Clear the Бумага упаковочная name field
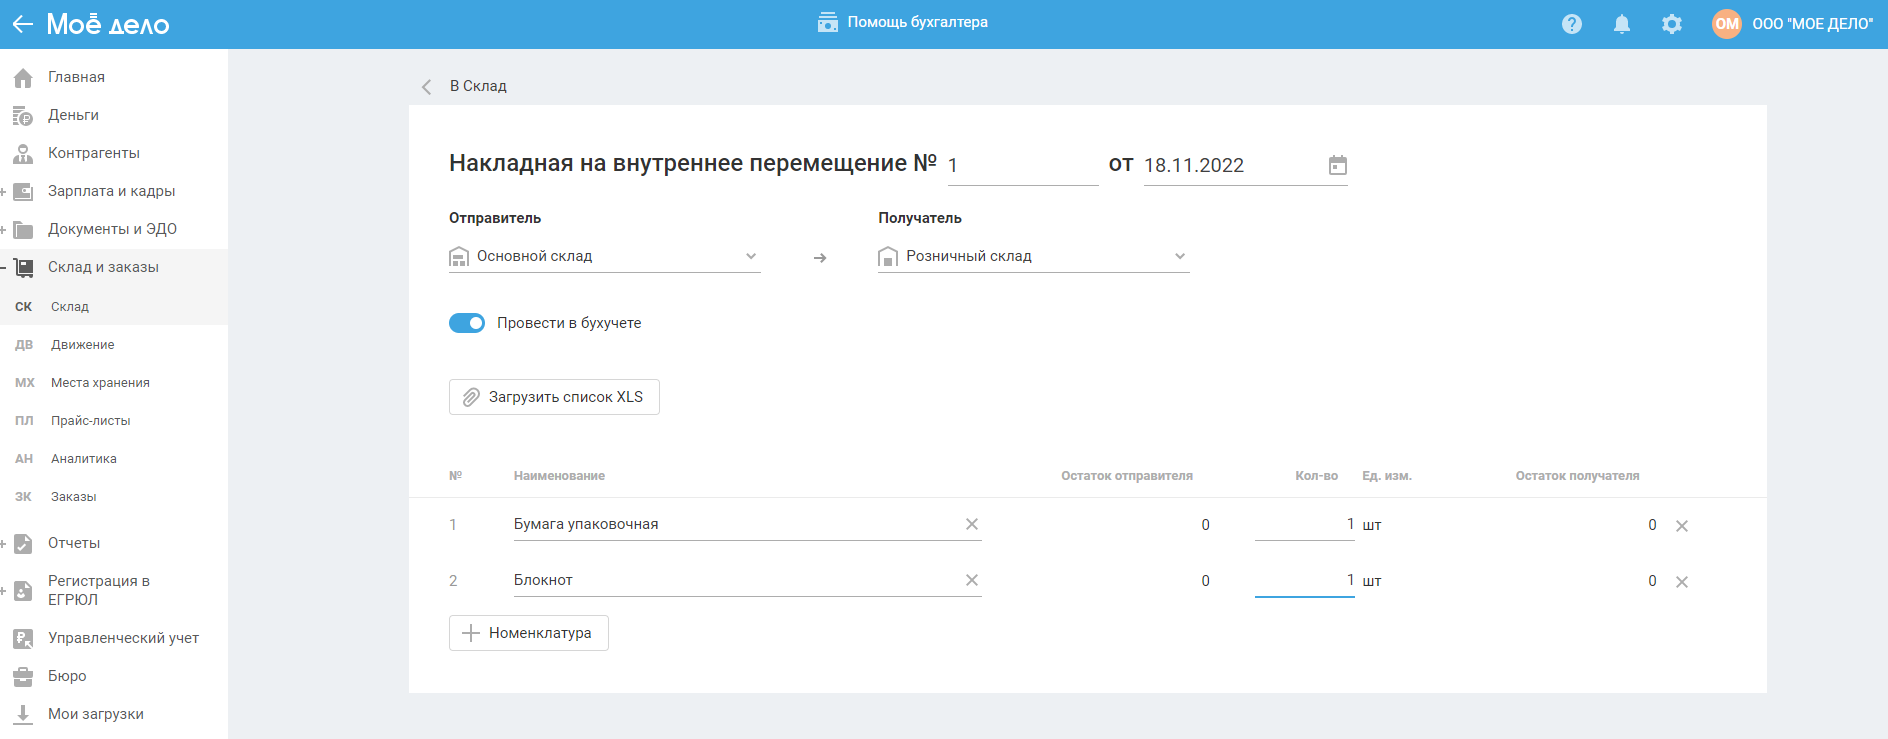 tap(971, 524)
